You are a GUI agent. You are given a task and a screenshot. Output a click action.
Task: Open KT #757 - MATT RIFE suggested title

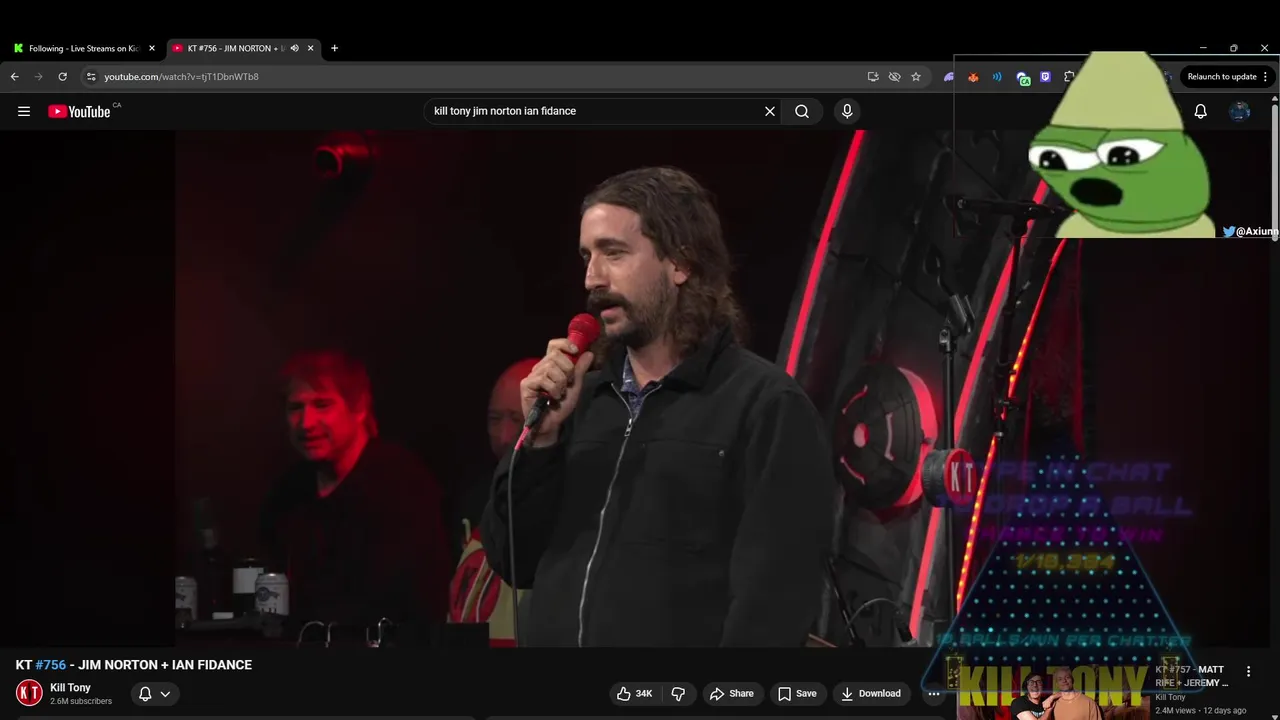coord(1190,676)
